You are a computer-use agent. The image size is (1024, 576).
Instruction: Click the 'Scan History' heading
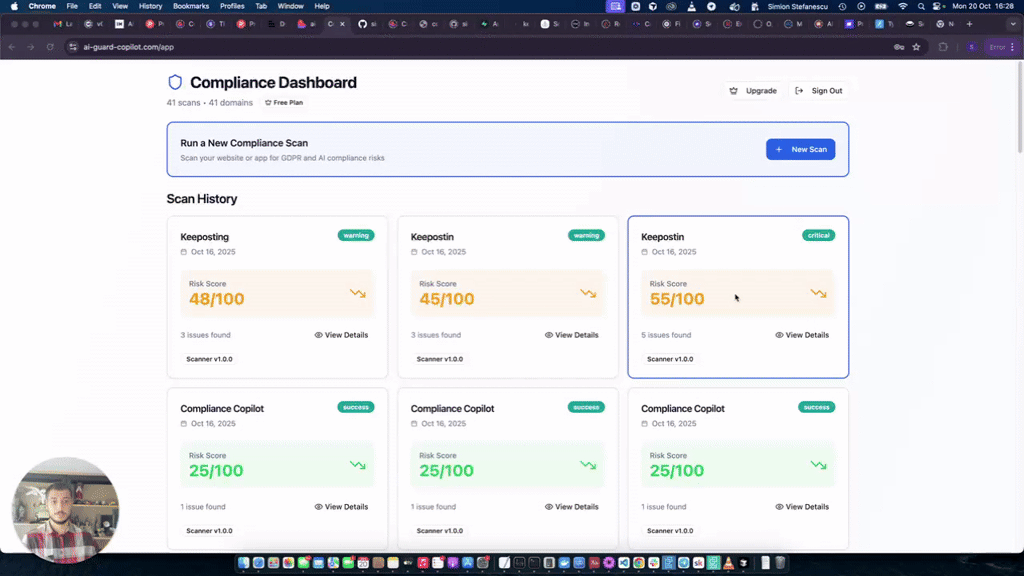pos(202,199)
